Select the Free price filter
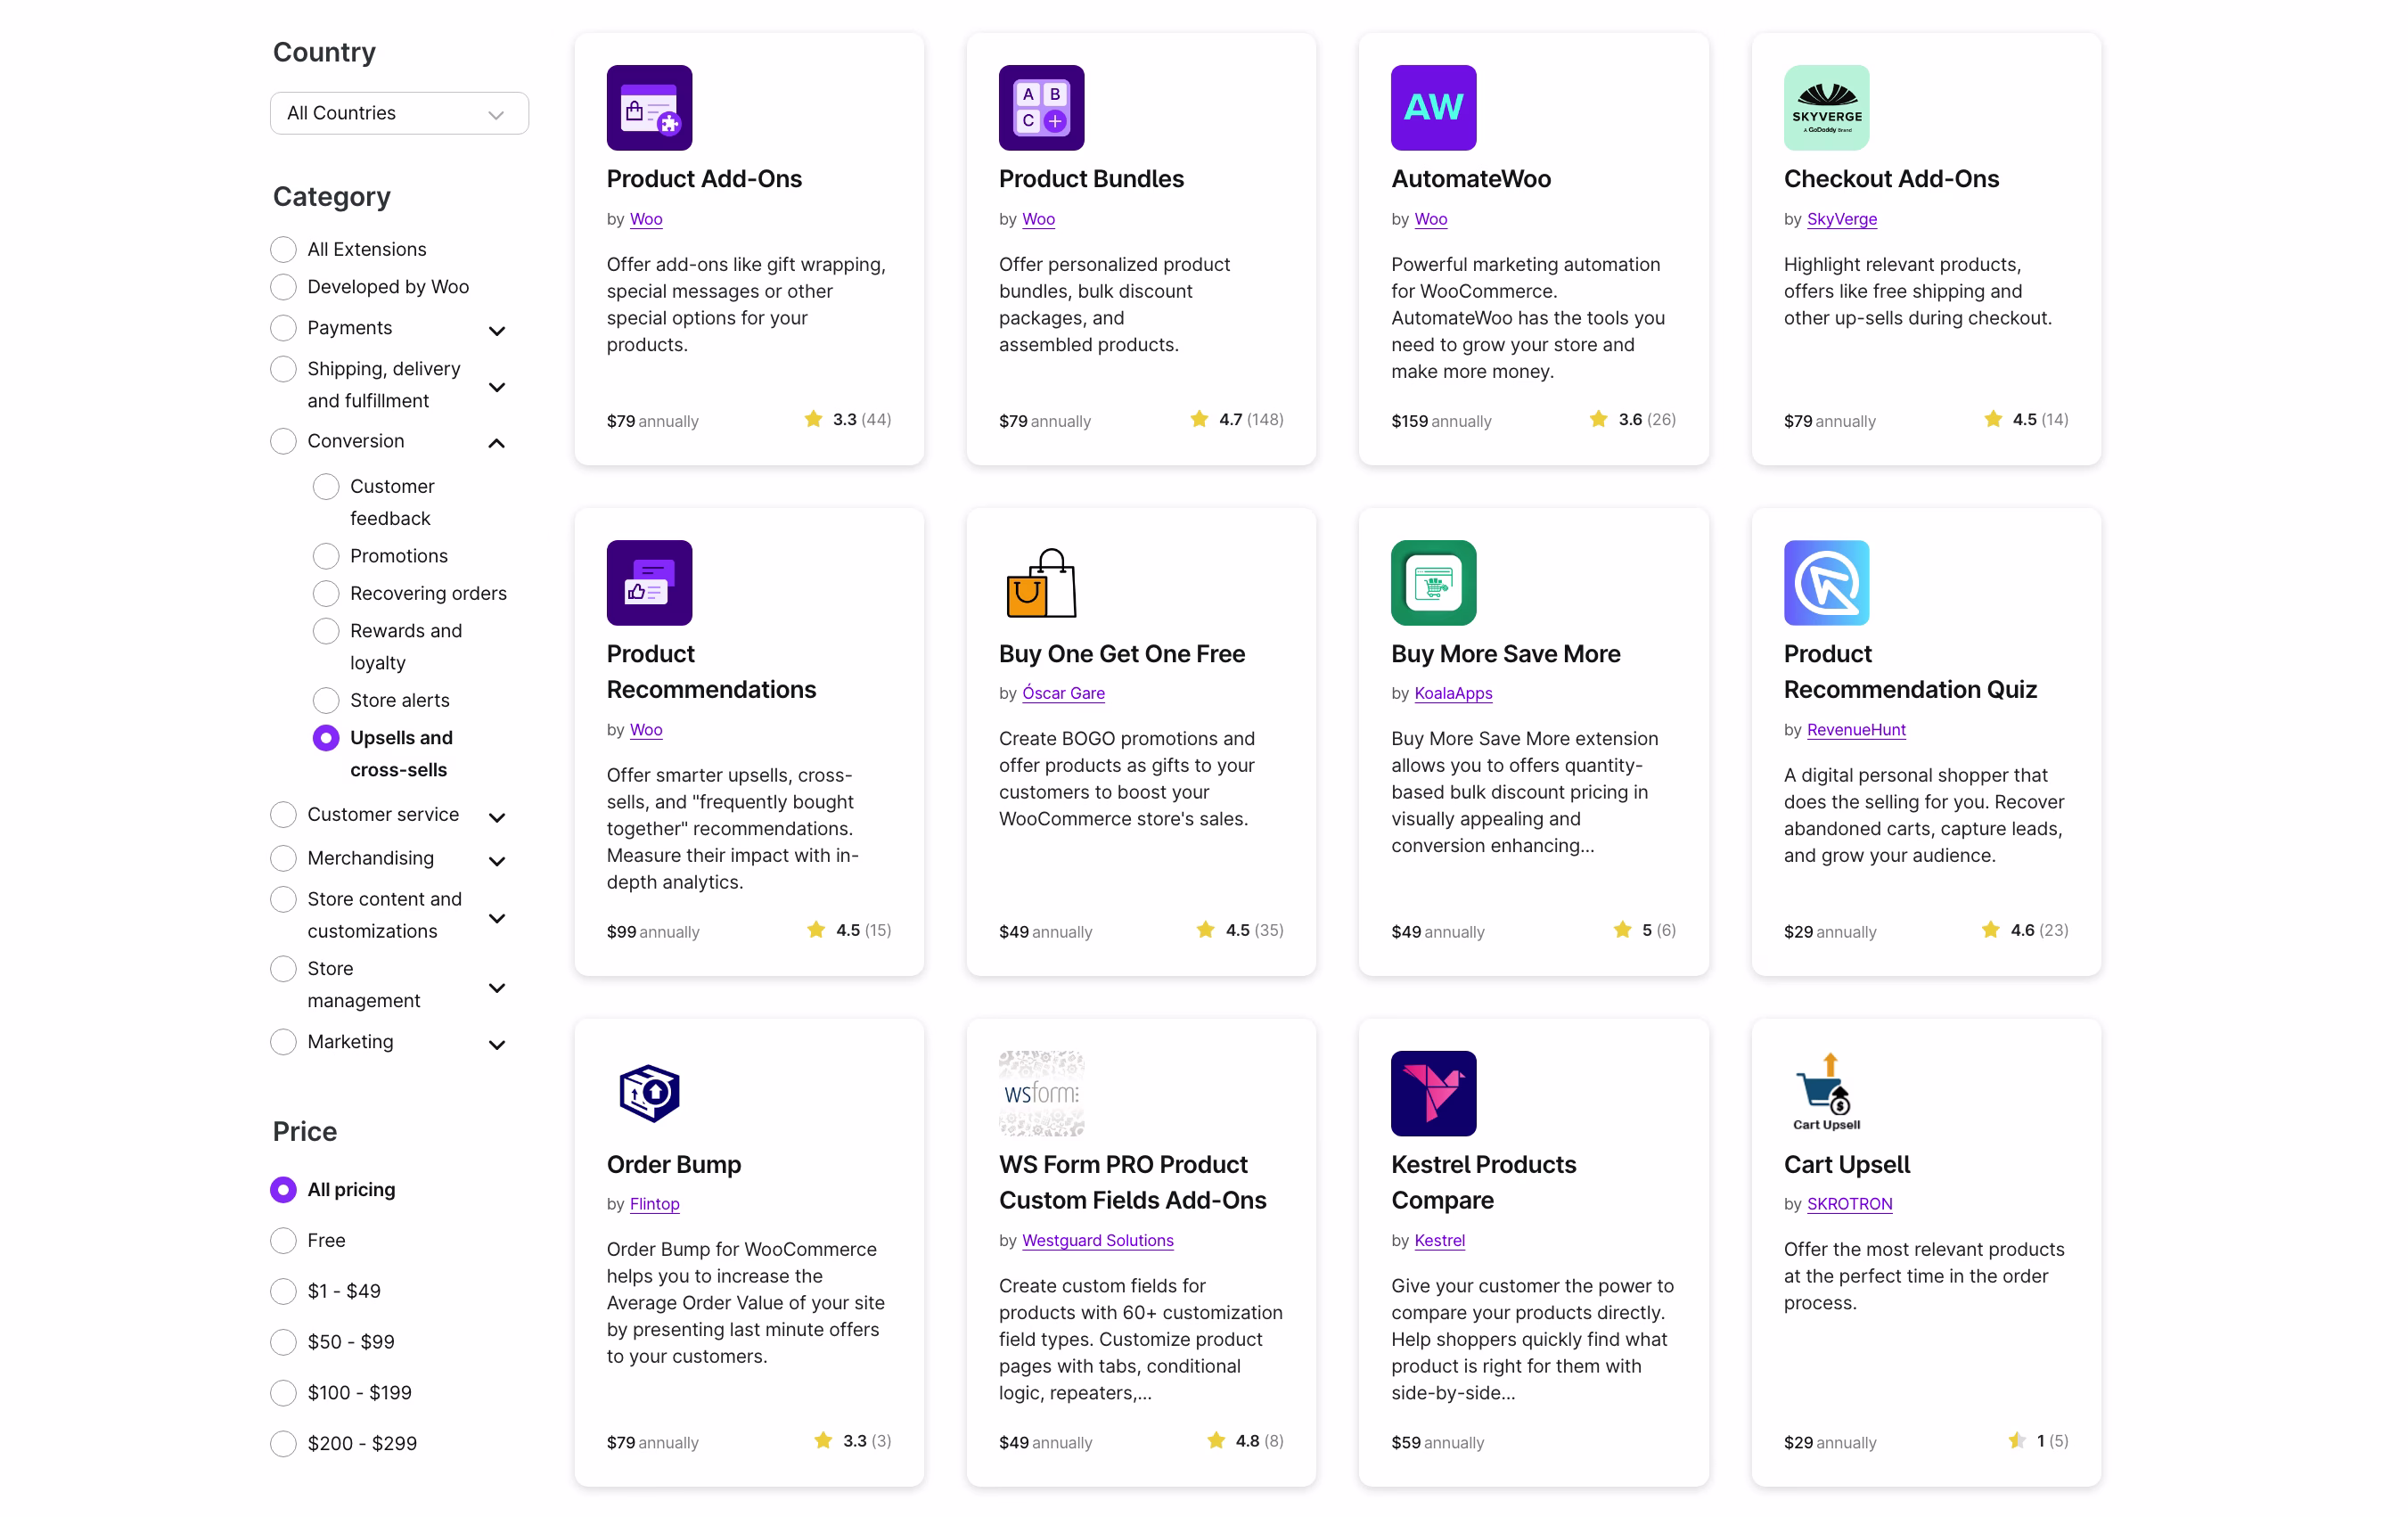Viewport: 2408px width, 1517px height. click(283, 1240)
